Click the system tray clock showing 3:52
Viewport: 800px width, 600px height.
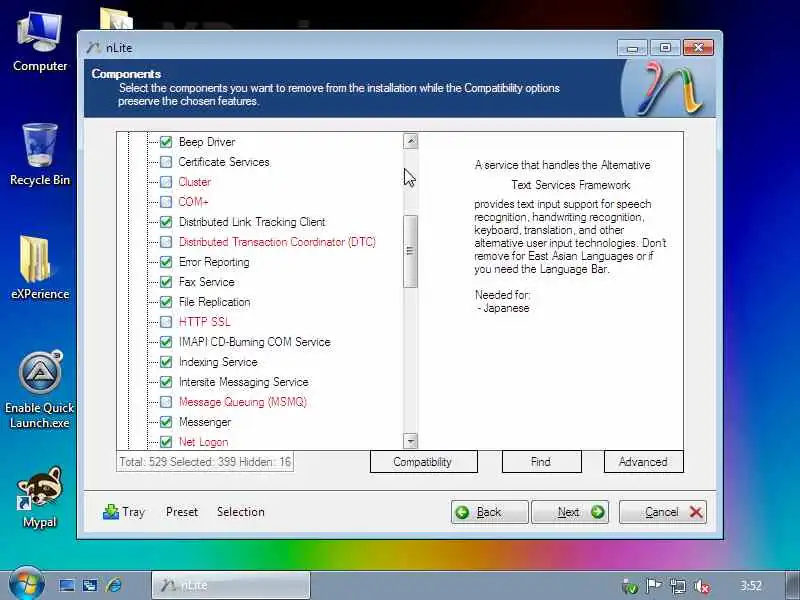(751, 586)
